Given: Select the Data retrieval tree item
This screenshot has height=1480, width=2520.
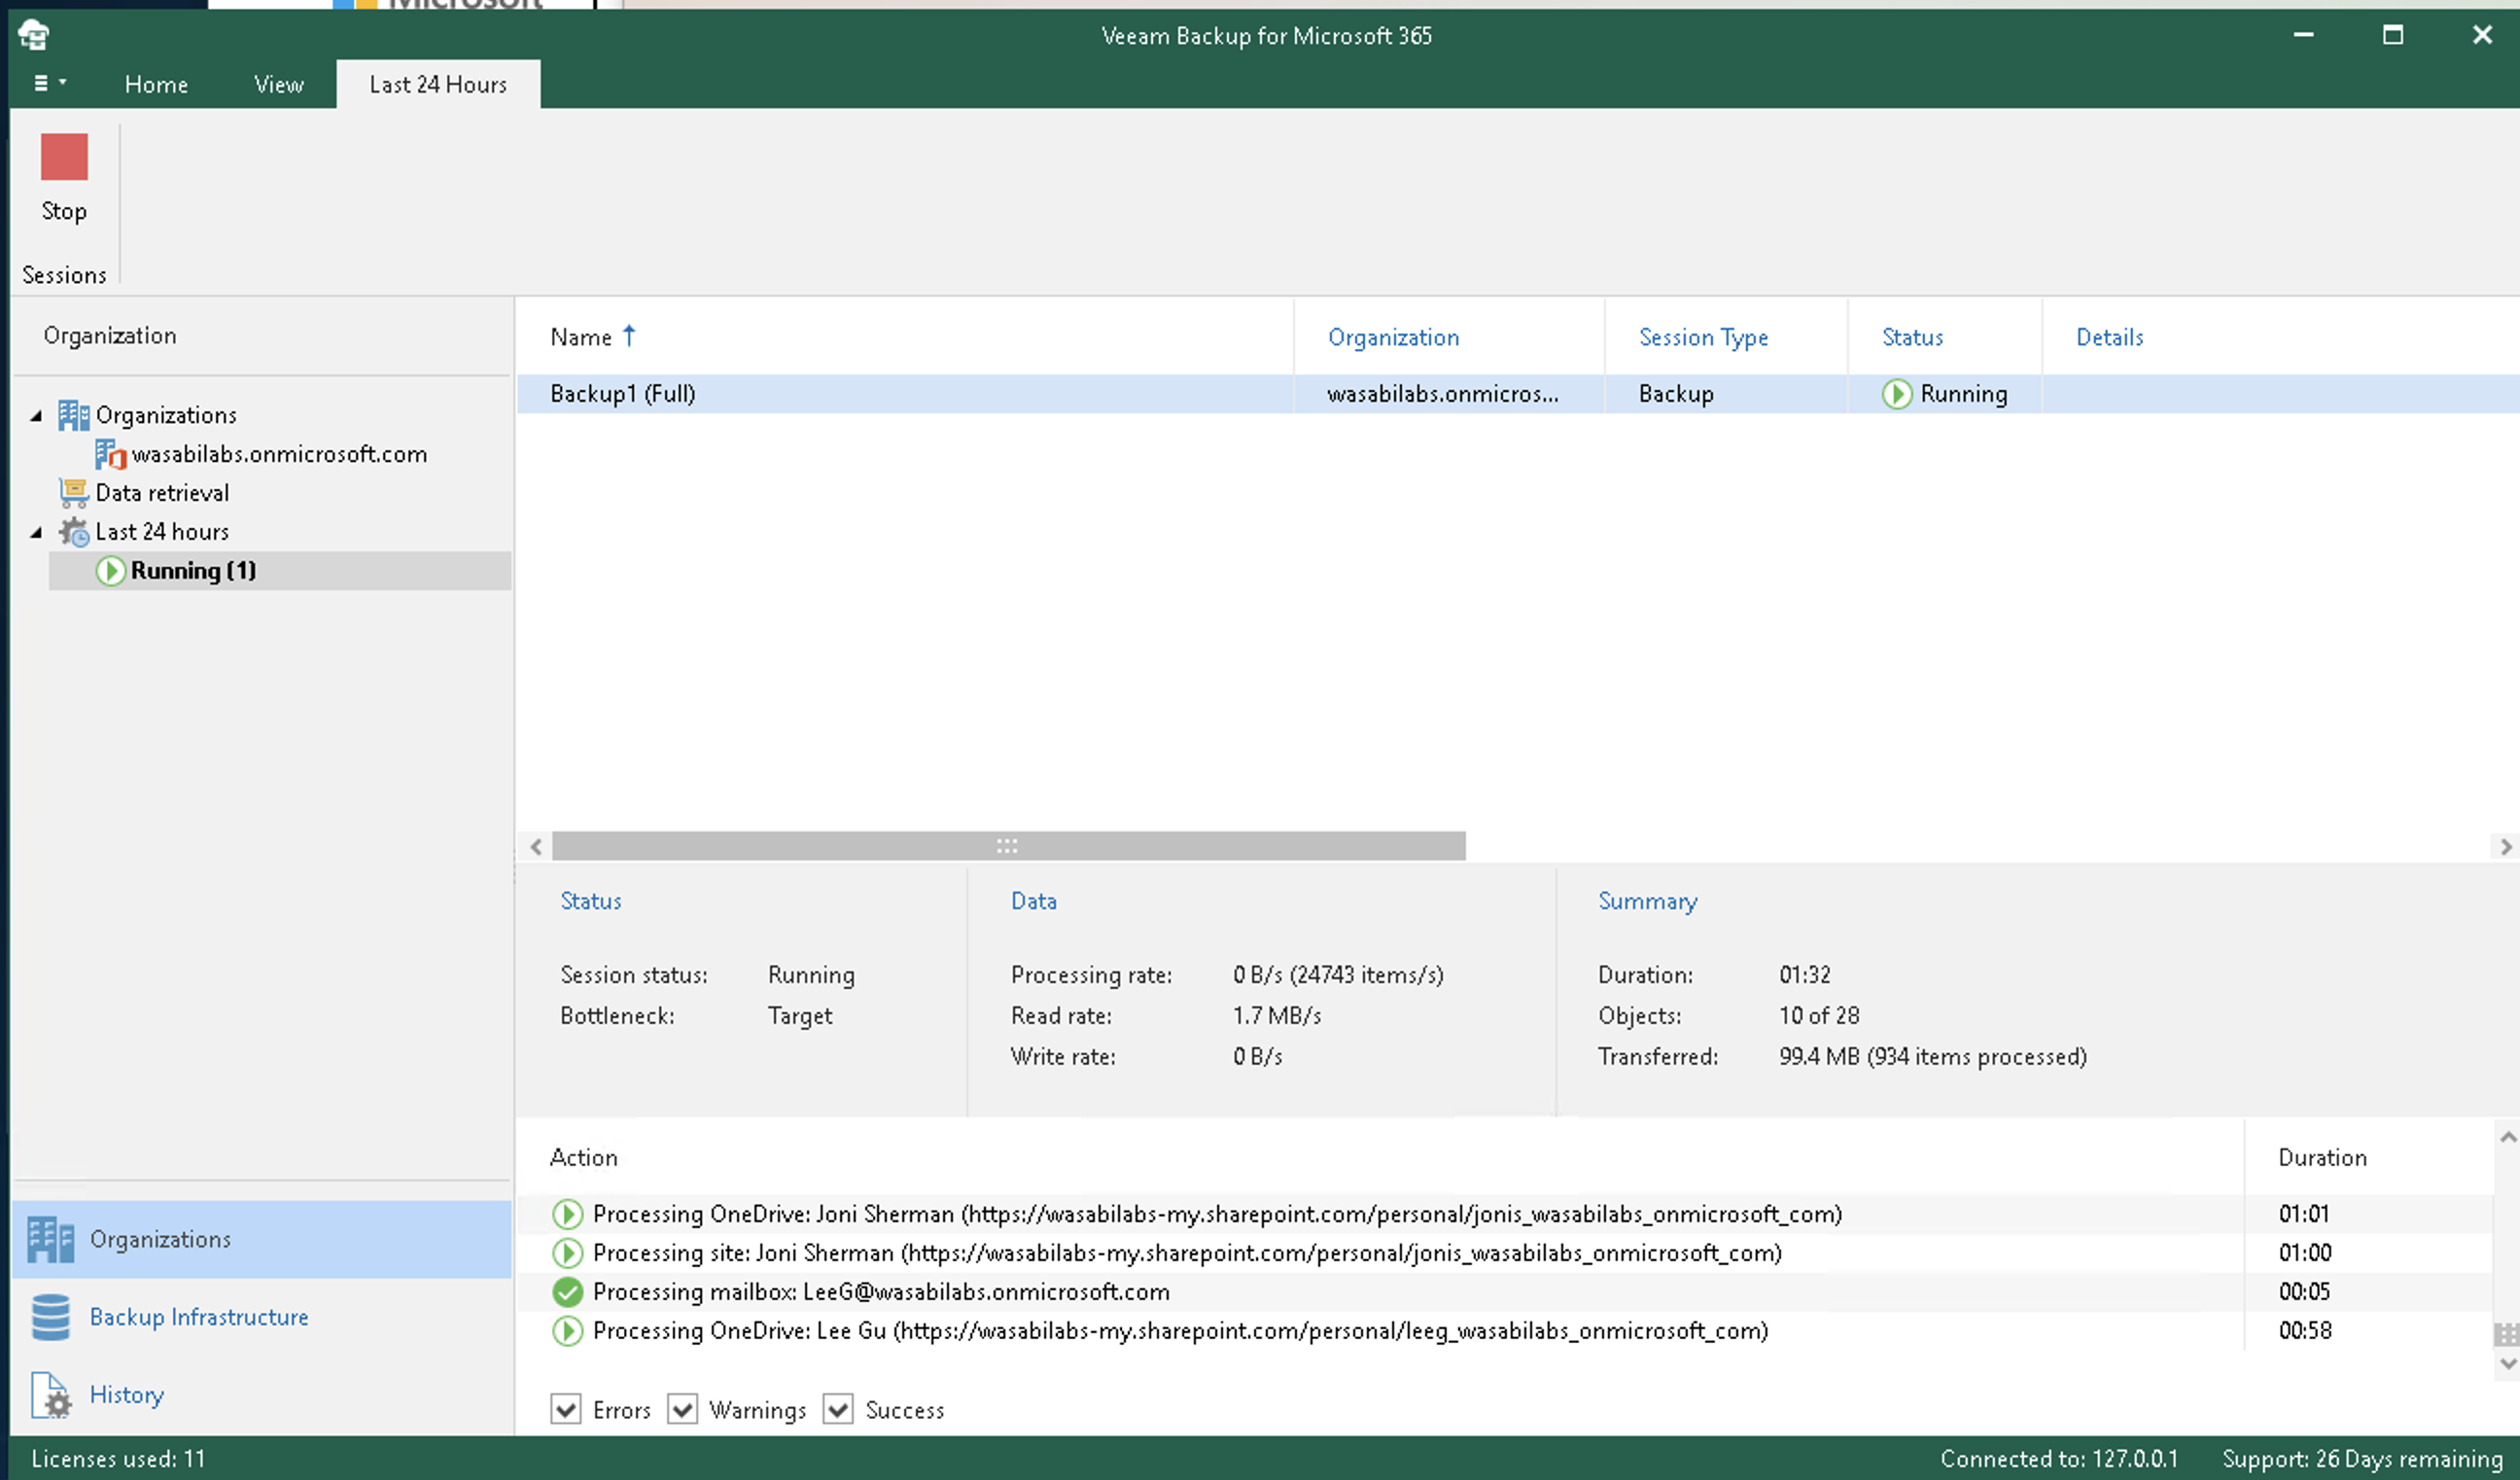Looking at the screenshot, I should pyautogui.click(x=162, y=493).
